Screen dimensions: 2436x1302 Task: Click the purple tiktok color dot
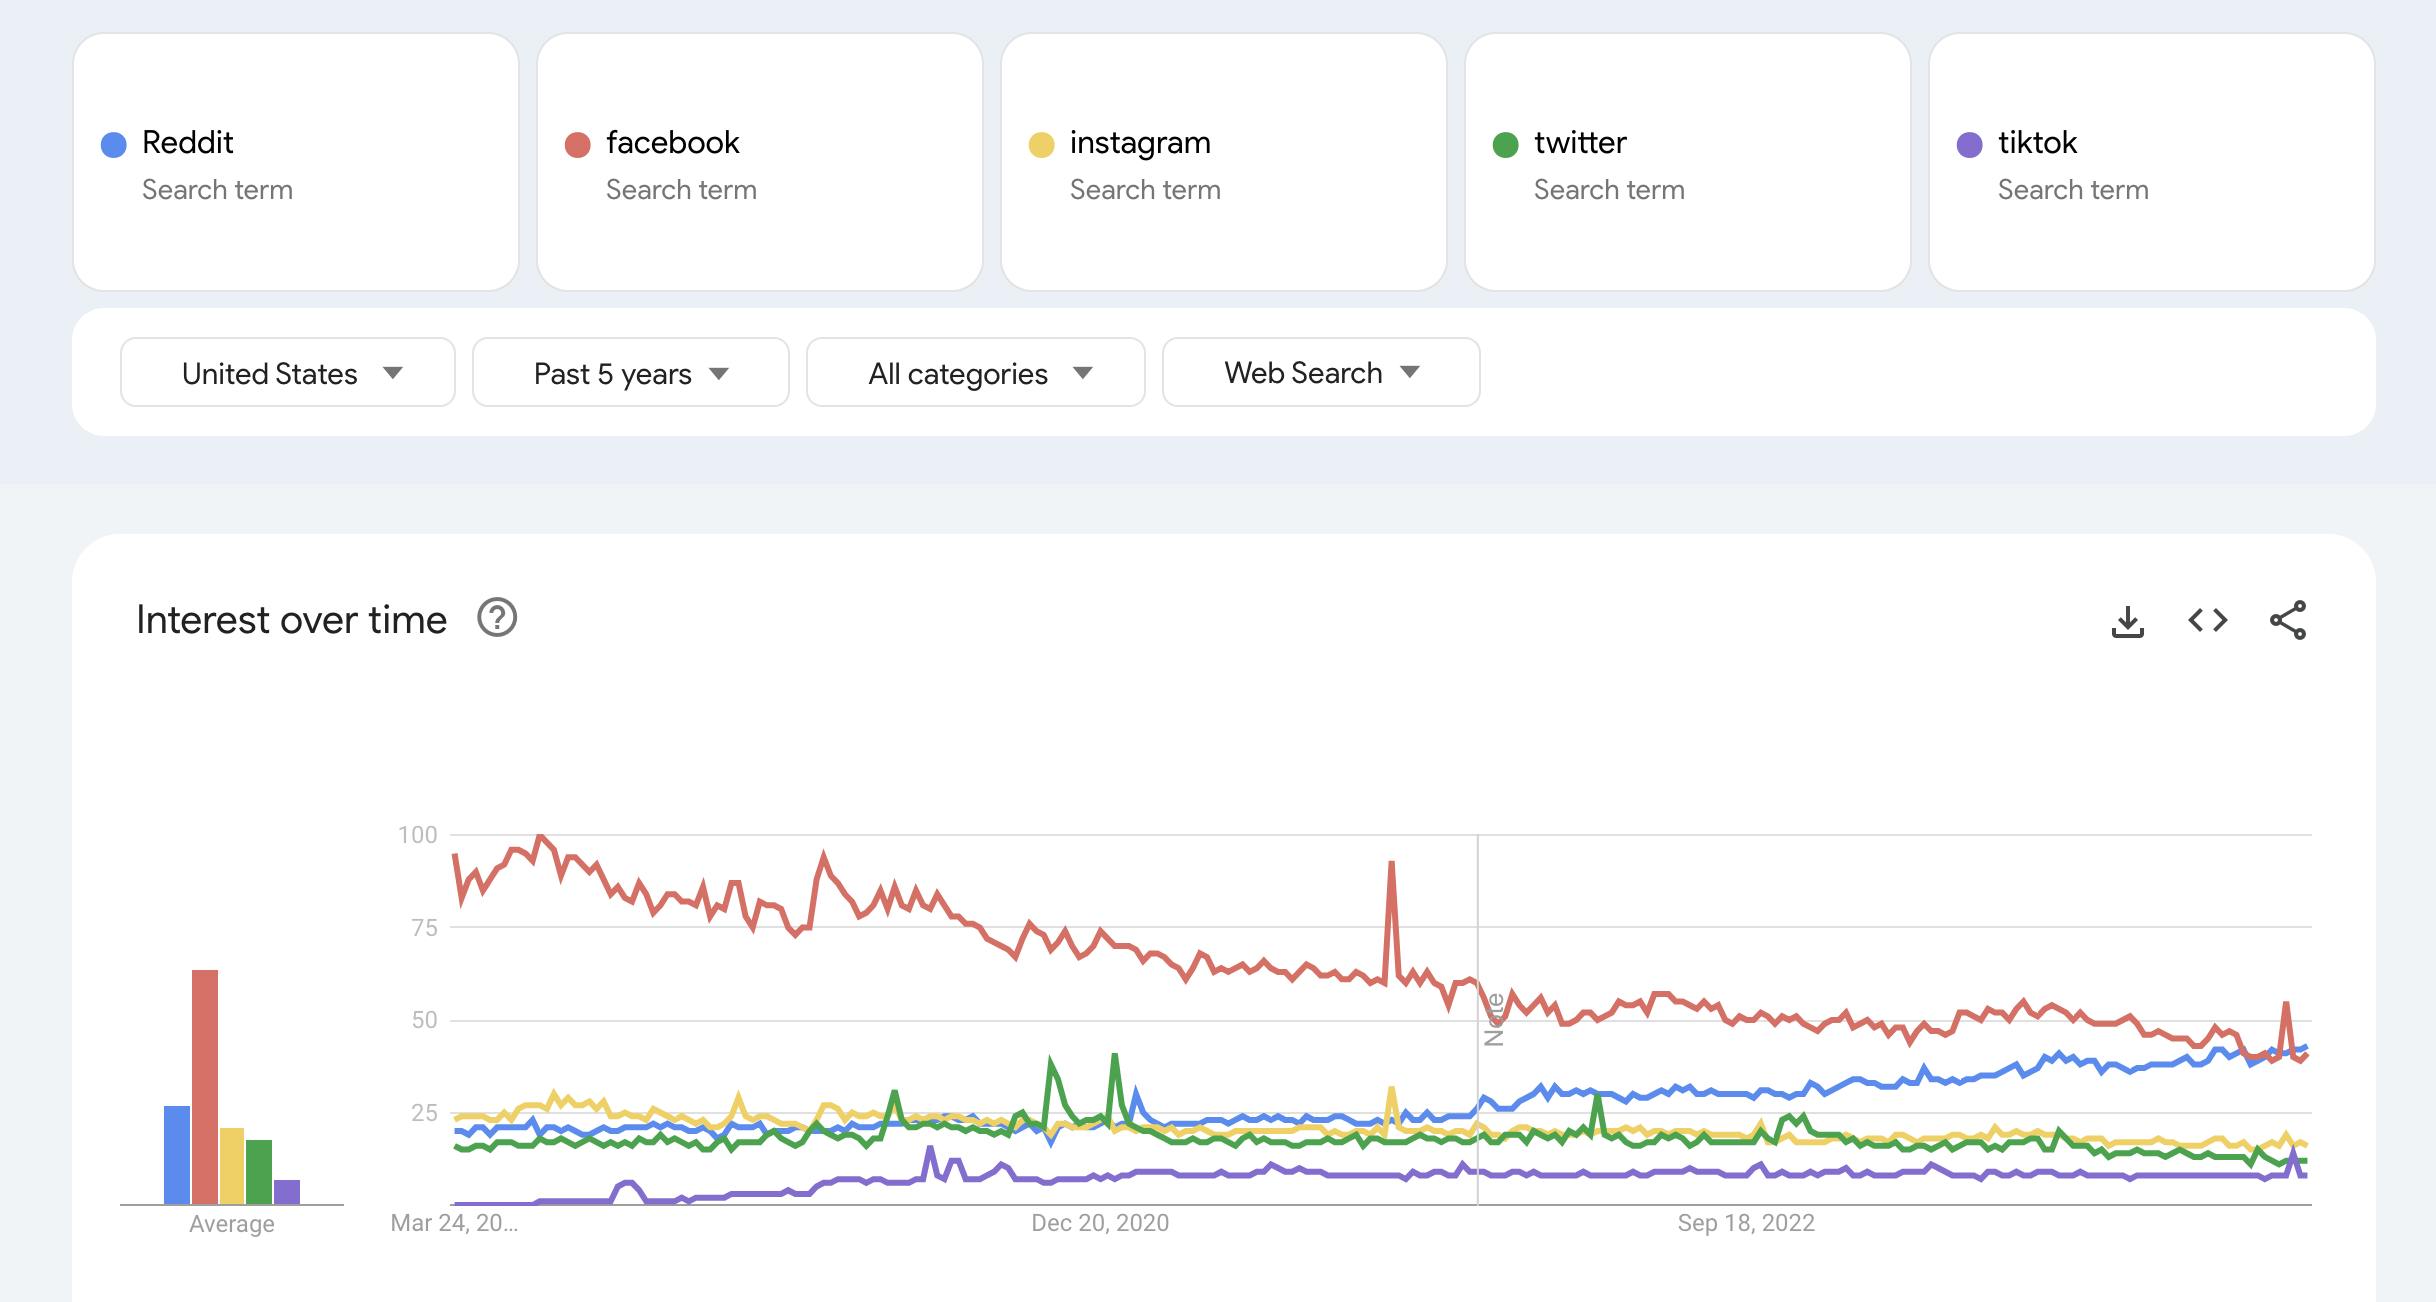[x=1970, y=145]
